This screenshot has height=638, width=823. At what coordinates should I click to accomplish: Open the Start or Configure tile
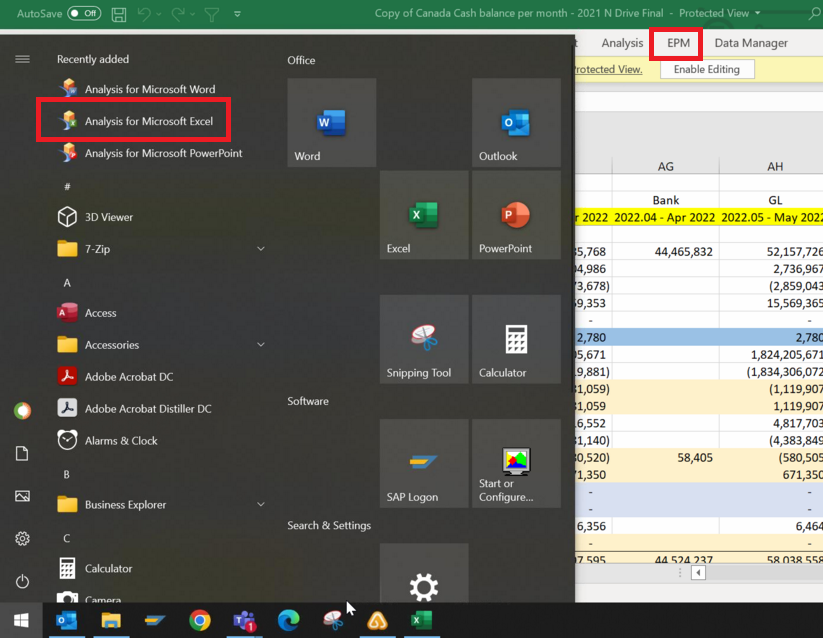[516, 464]
